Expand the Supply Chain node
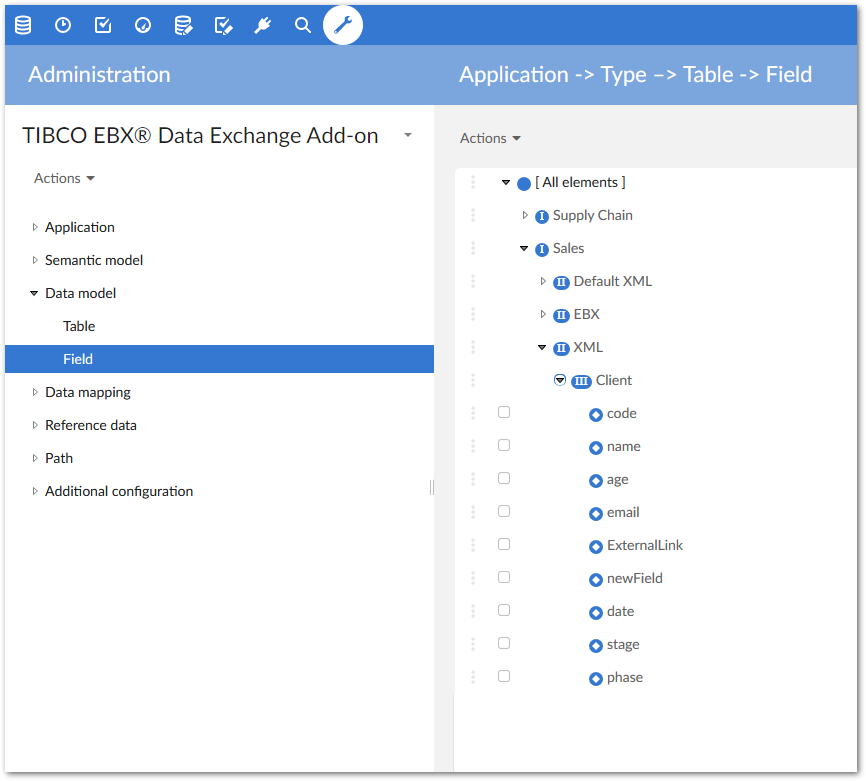Image resolution: width=866 pixels, height=781 pixels. (525, 215)
